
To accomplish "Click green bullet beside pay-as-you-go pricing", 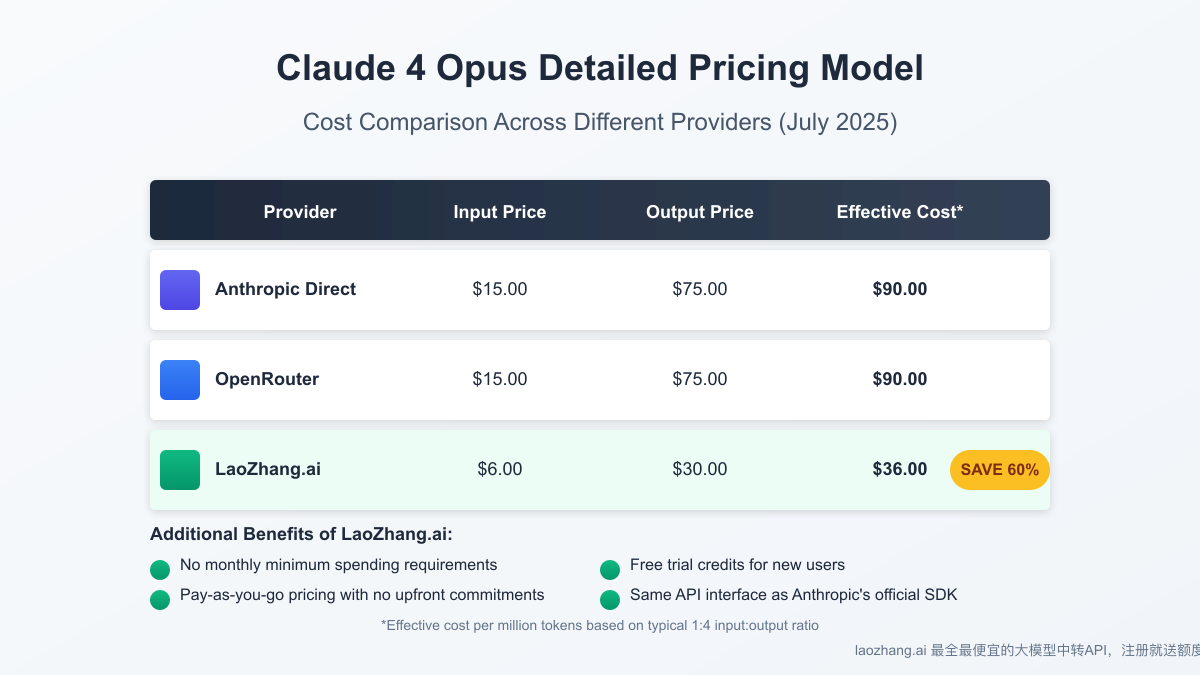I will coord(160,600).
